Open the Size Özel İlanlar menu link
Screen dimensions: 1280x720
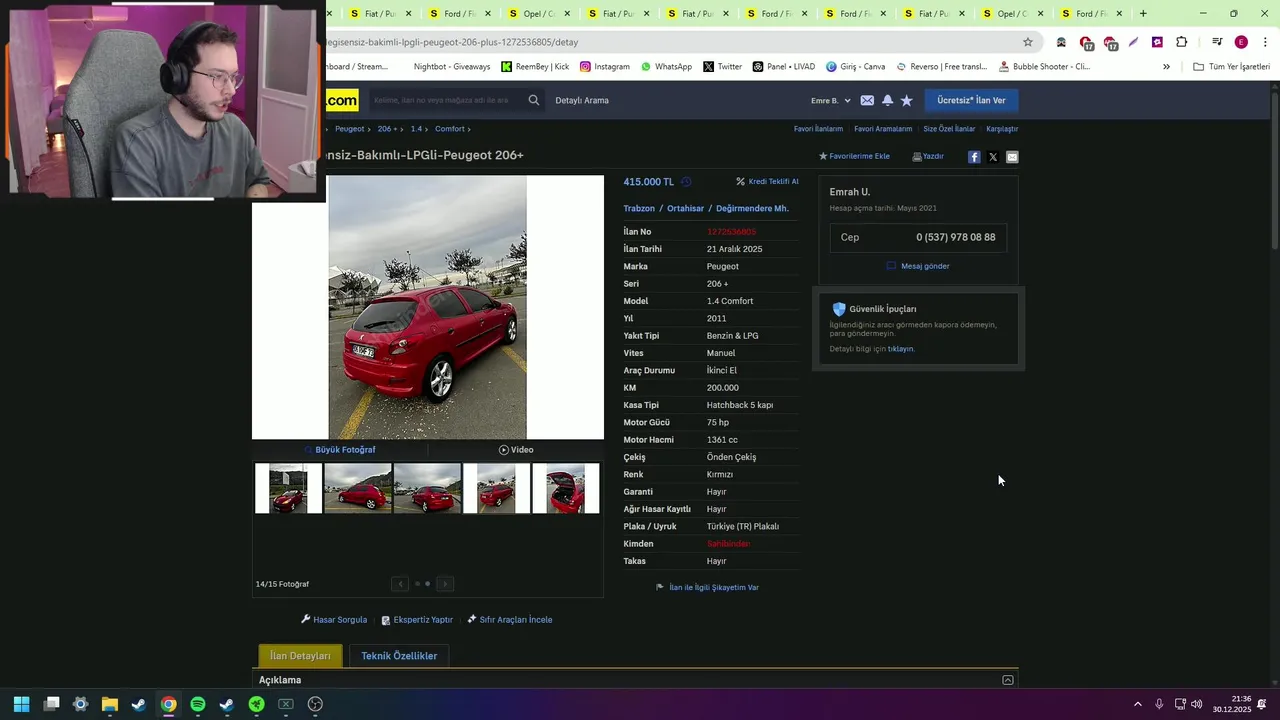click(x=949, y=129)
